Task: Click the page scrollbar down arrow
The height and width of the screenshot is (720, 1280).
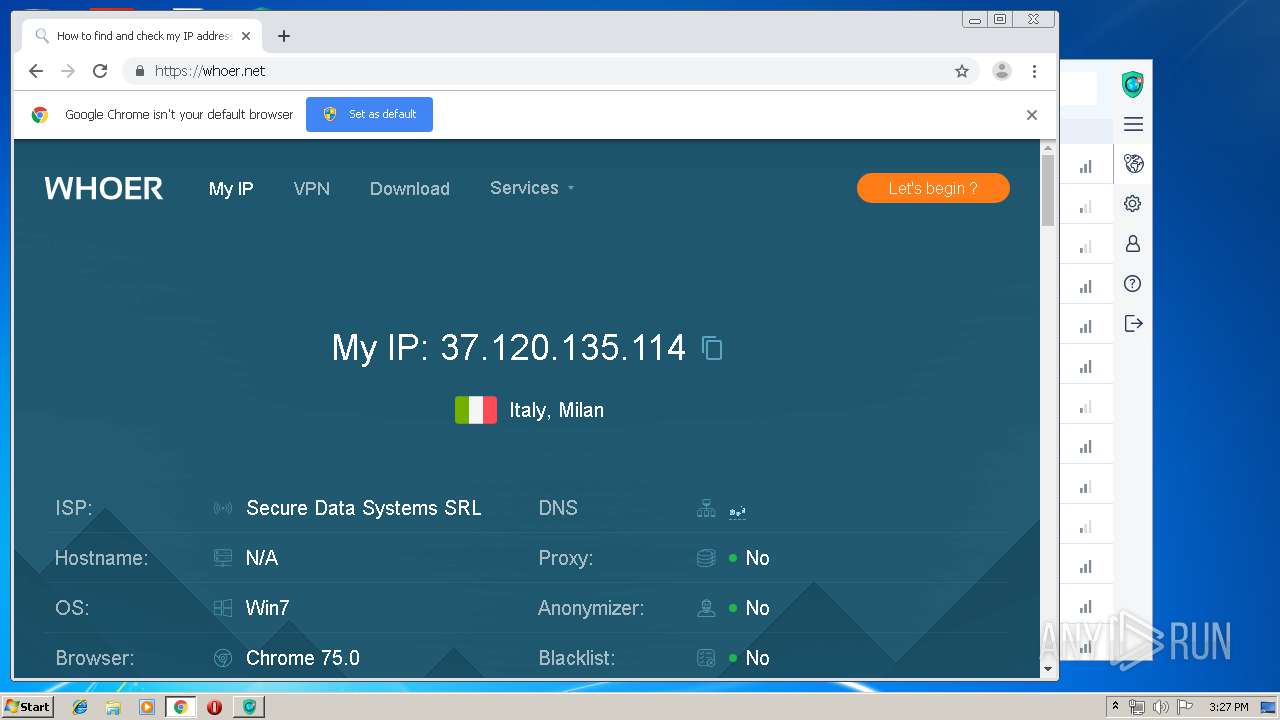Action: click(1048, 669)
